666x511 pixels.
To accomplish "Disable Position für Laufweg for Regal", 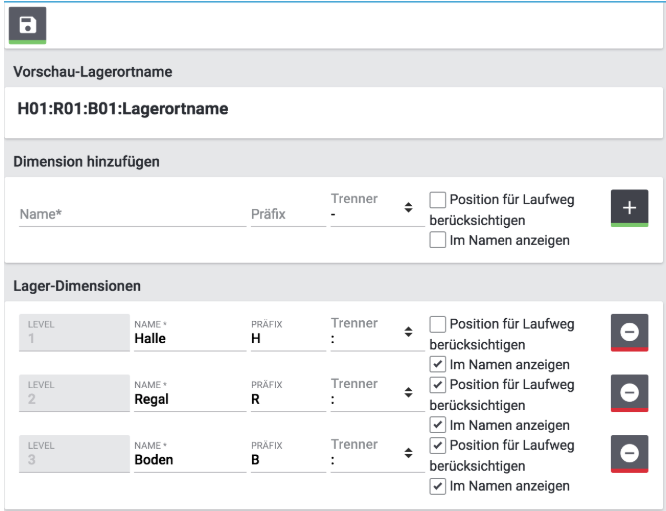I will (x=437, y=385).
